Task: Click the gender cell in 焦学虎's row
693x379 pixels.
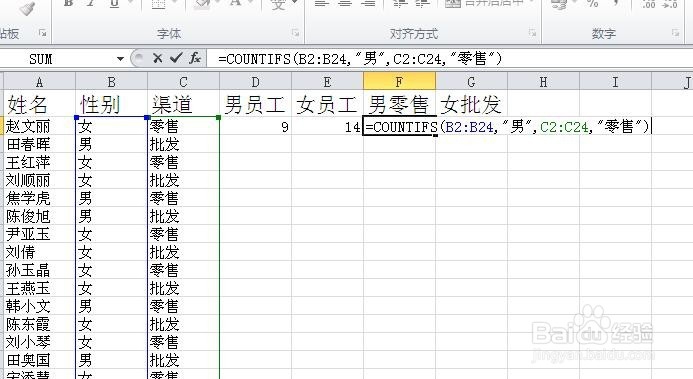Action: 111,198
